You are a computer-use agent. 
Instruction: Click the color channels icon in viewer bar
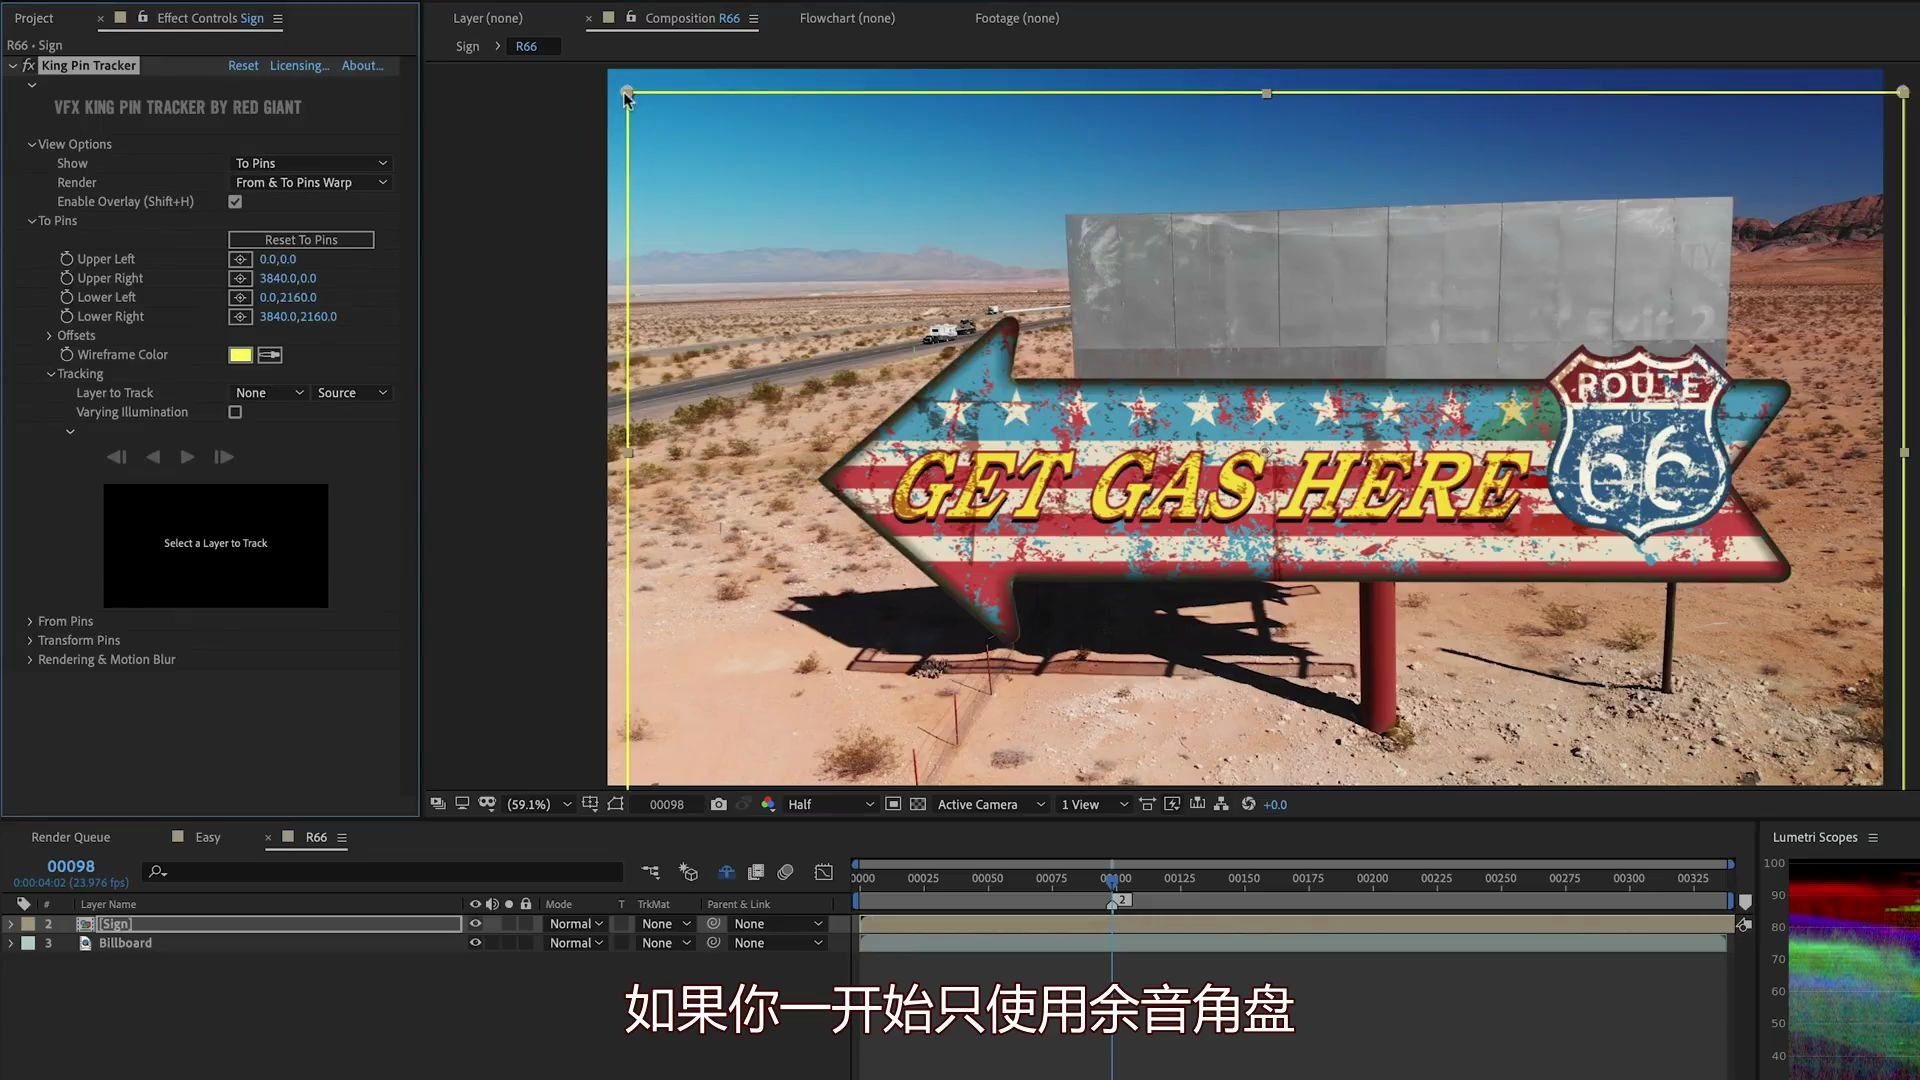point(768,804)
